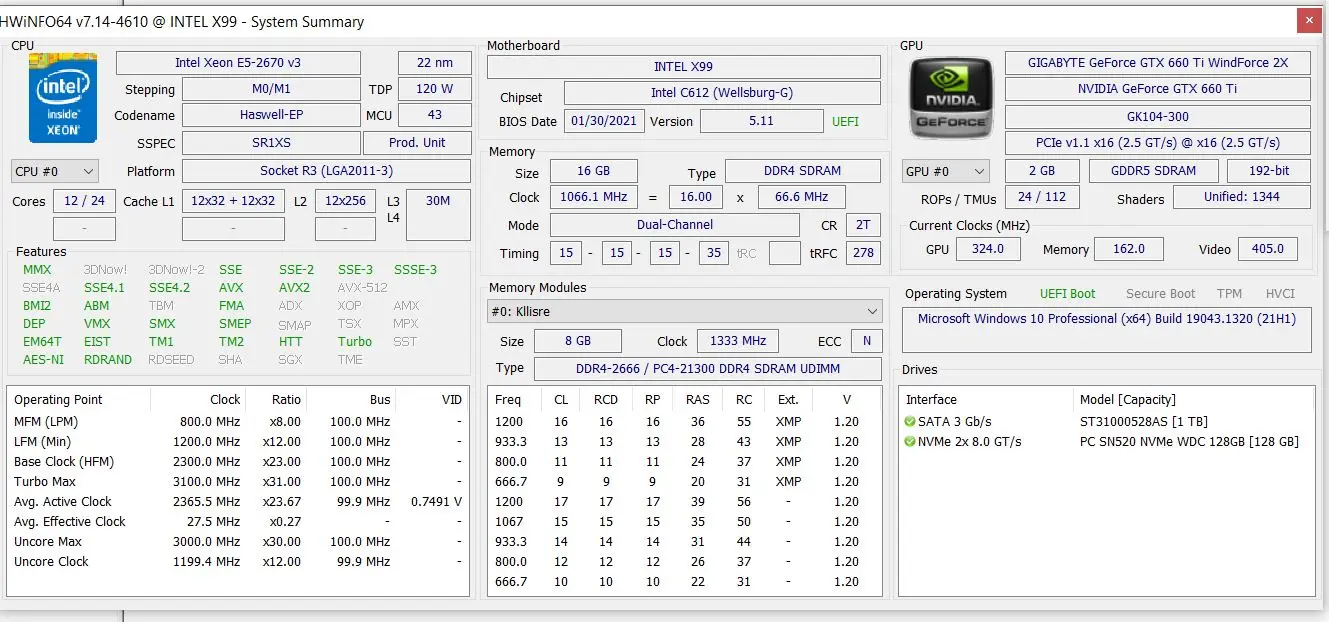Click the SSE4.2 feature label
This screenshot has height=622, width=1329.
[x=169, y=288]
